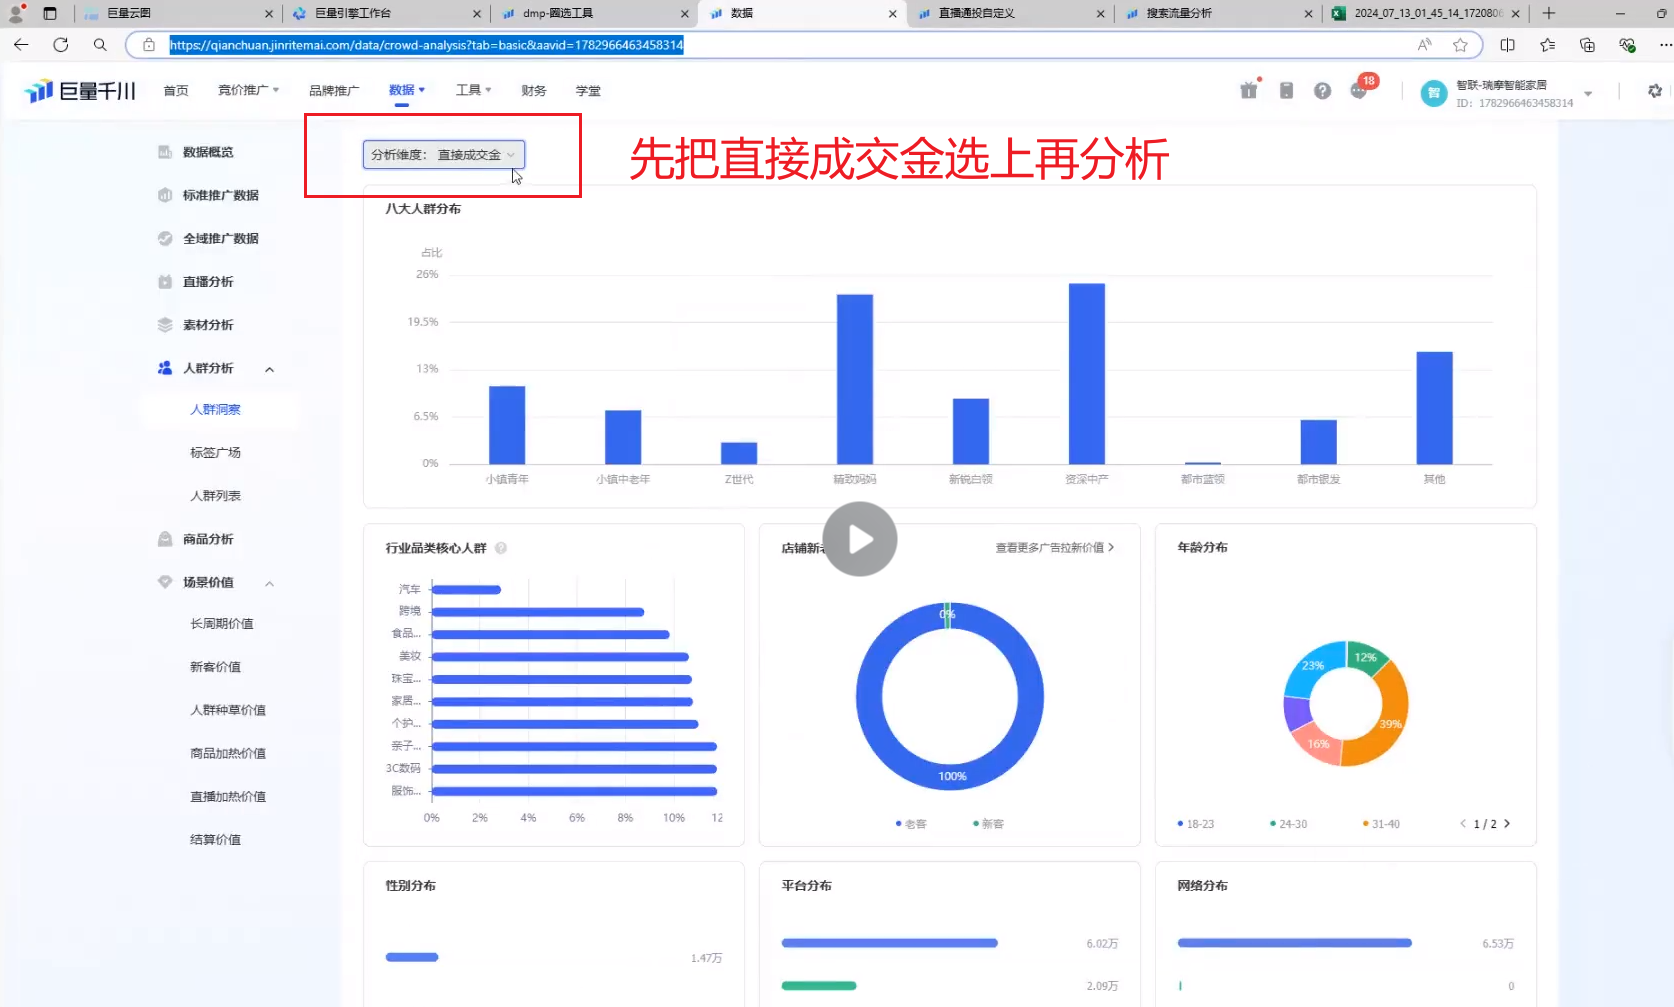Expand account dropdown for 智联-瑞摩智能家居
1674x1007 pixels.
coord(1588,93)
